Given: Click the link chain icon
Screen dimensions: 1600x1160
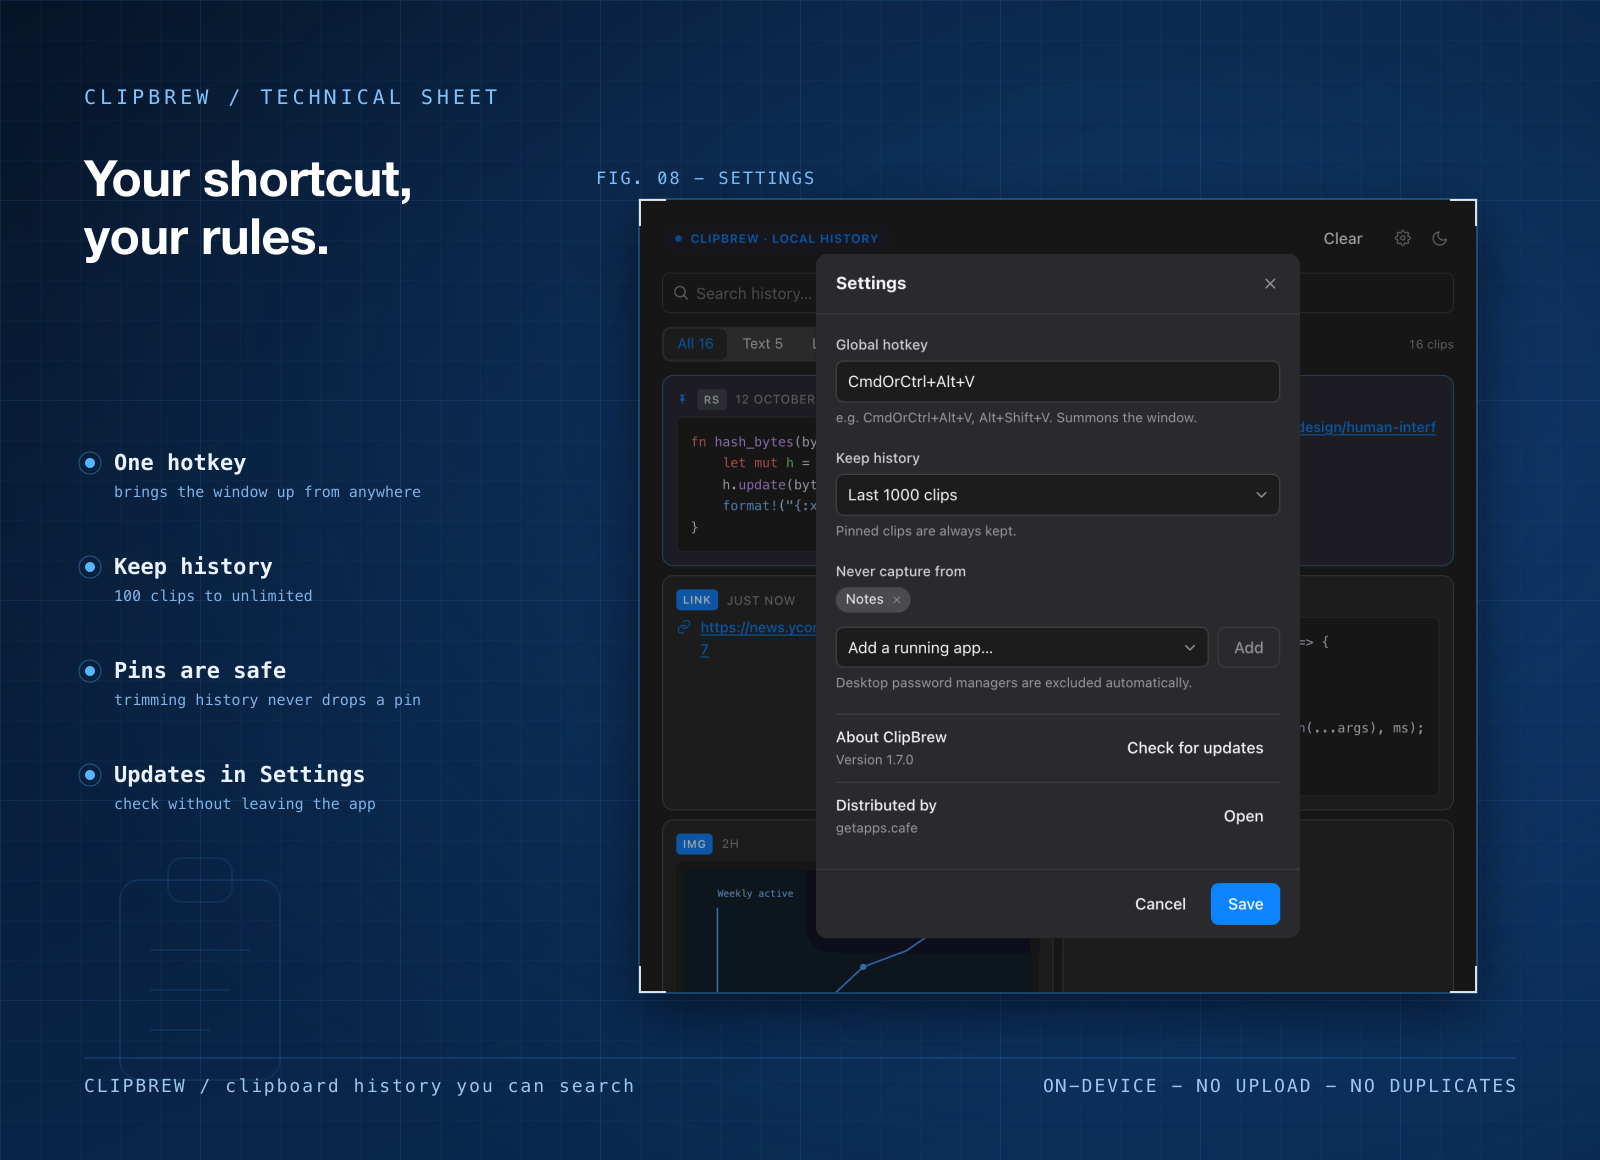Looking at the screenshot, I should pyautogui.click(x=685, y=627).
